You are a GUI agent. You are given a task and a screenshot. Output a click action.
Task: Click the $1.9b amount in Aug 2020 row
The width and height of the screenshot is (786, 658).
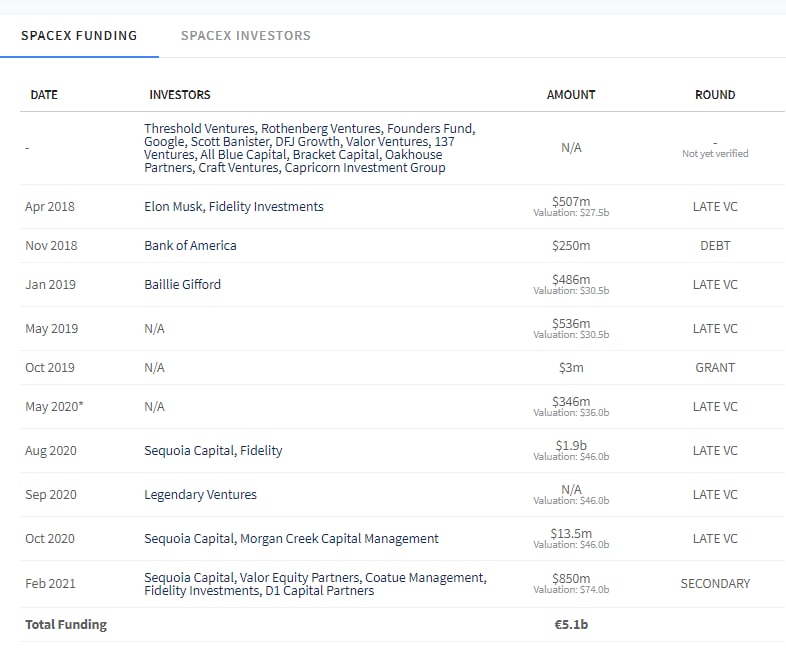point(571,445)
